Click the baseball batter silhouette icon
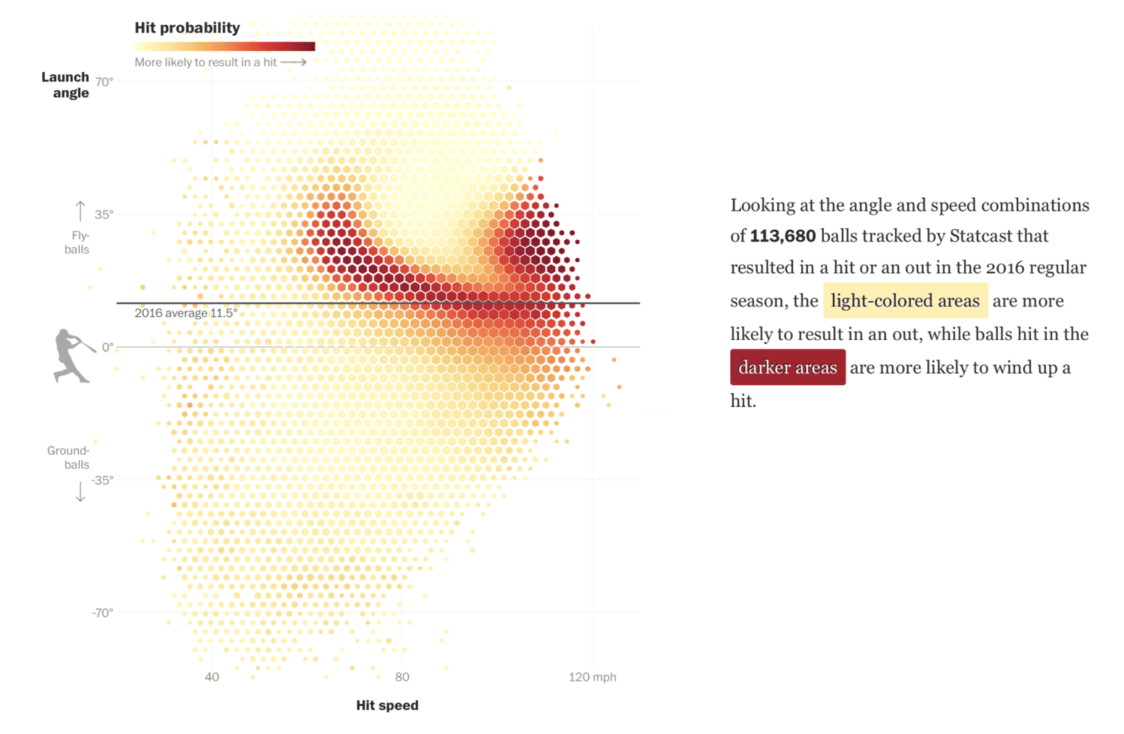 [x=73, y=355]
